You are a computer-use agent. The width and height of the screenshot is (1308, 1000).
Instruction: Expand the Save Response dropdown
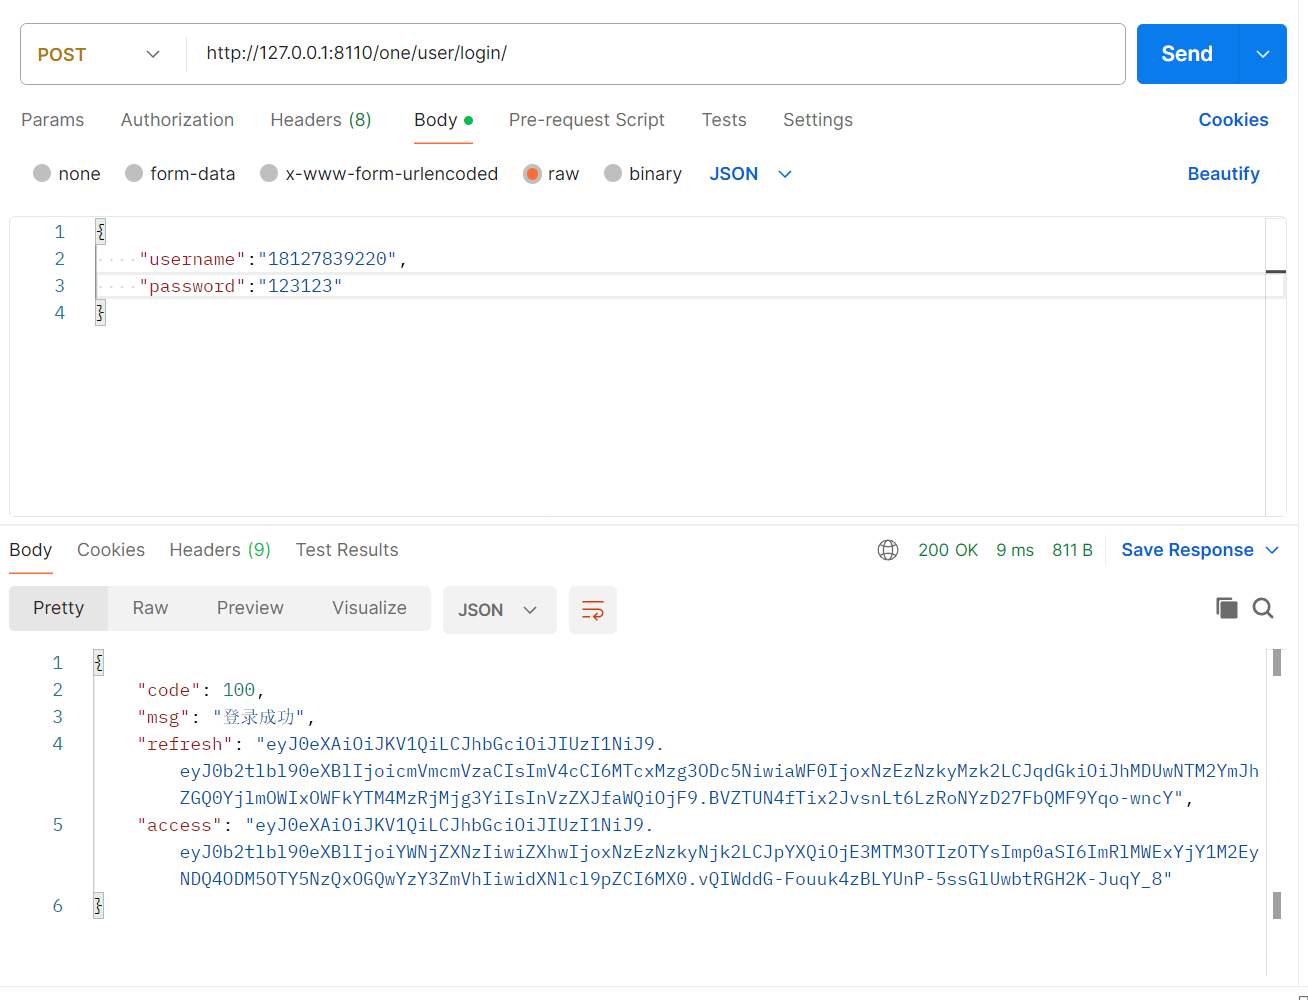click(x=1200, y=550)
